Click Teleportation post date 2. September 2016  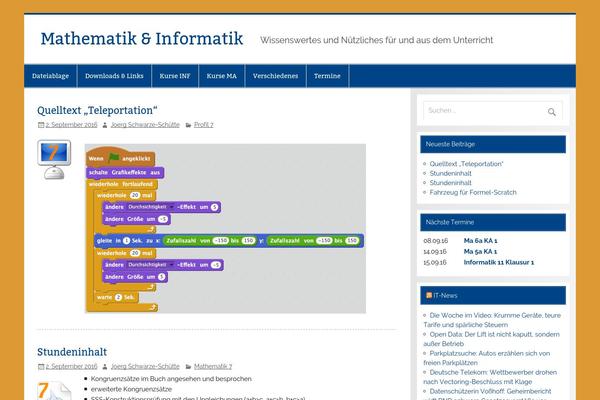[x=72, y=125]
